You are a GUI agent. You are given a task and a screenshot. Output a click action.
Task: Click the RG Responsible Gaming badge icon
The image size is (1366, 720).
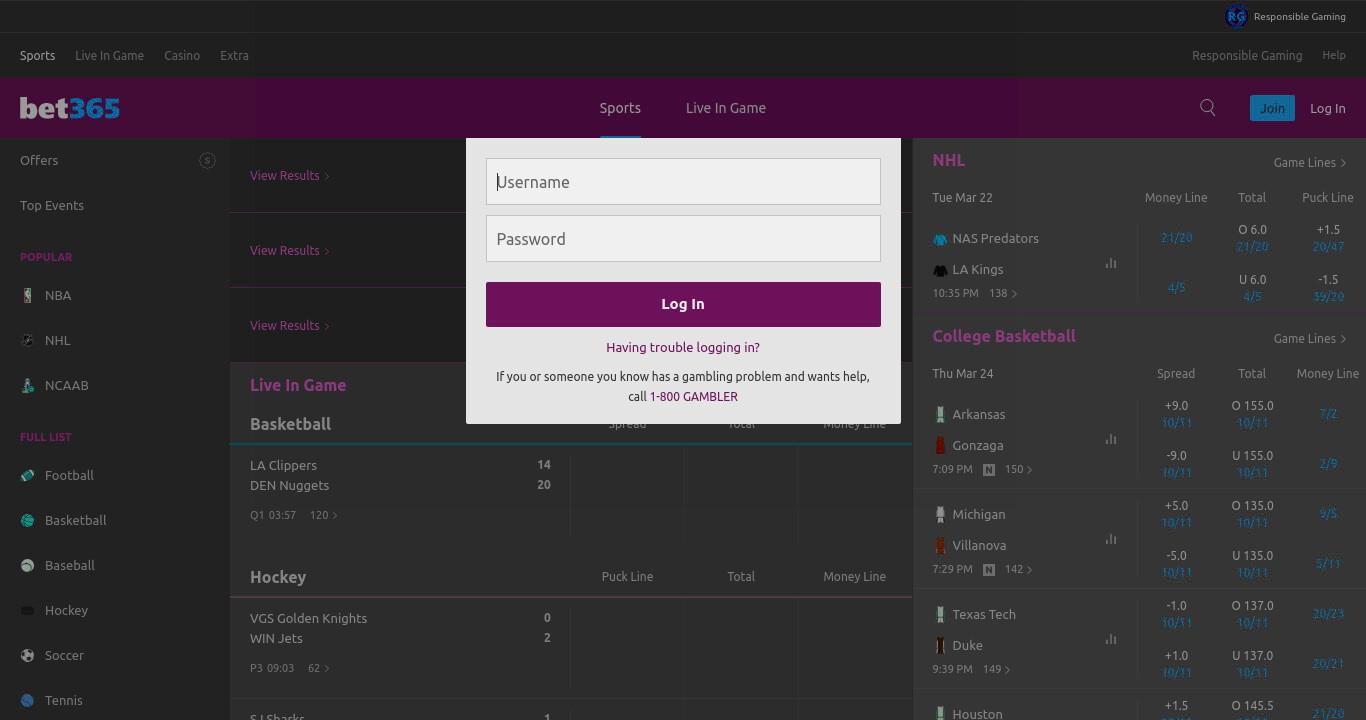pos(1236,16)
